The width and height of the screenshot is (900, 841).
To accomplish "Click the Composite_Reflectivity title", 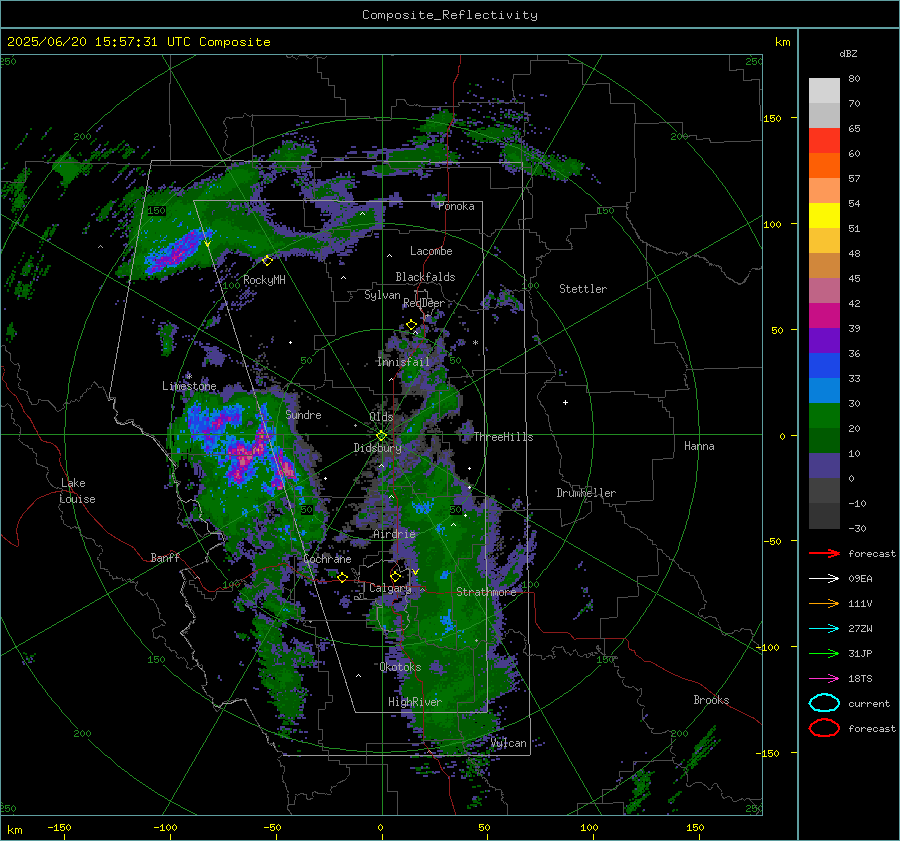I will pos(450,15).
